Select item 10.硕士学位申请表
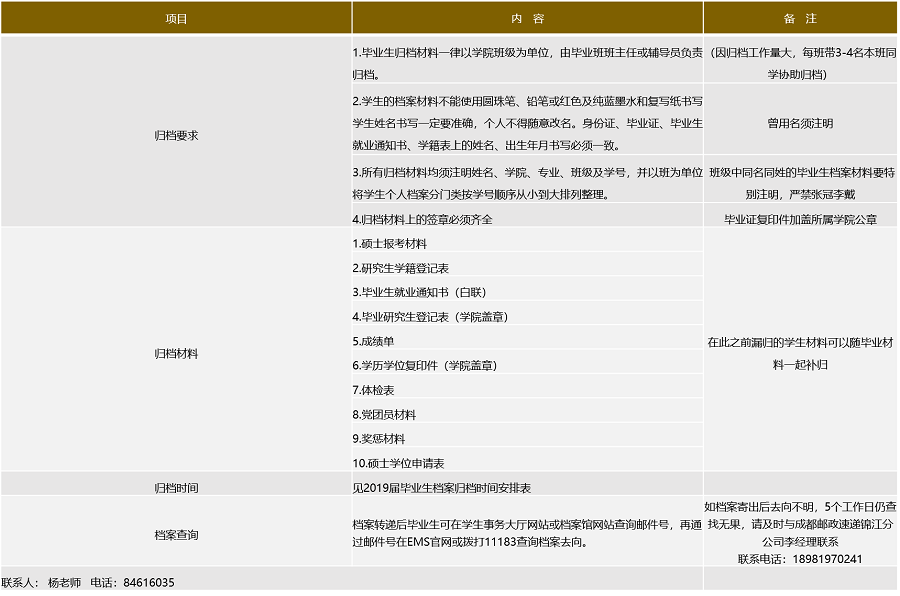Image resolution: width=900 pixels, height=596 pixels. (398, 463)
